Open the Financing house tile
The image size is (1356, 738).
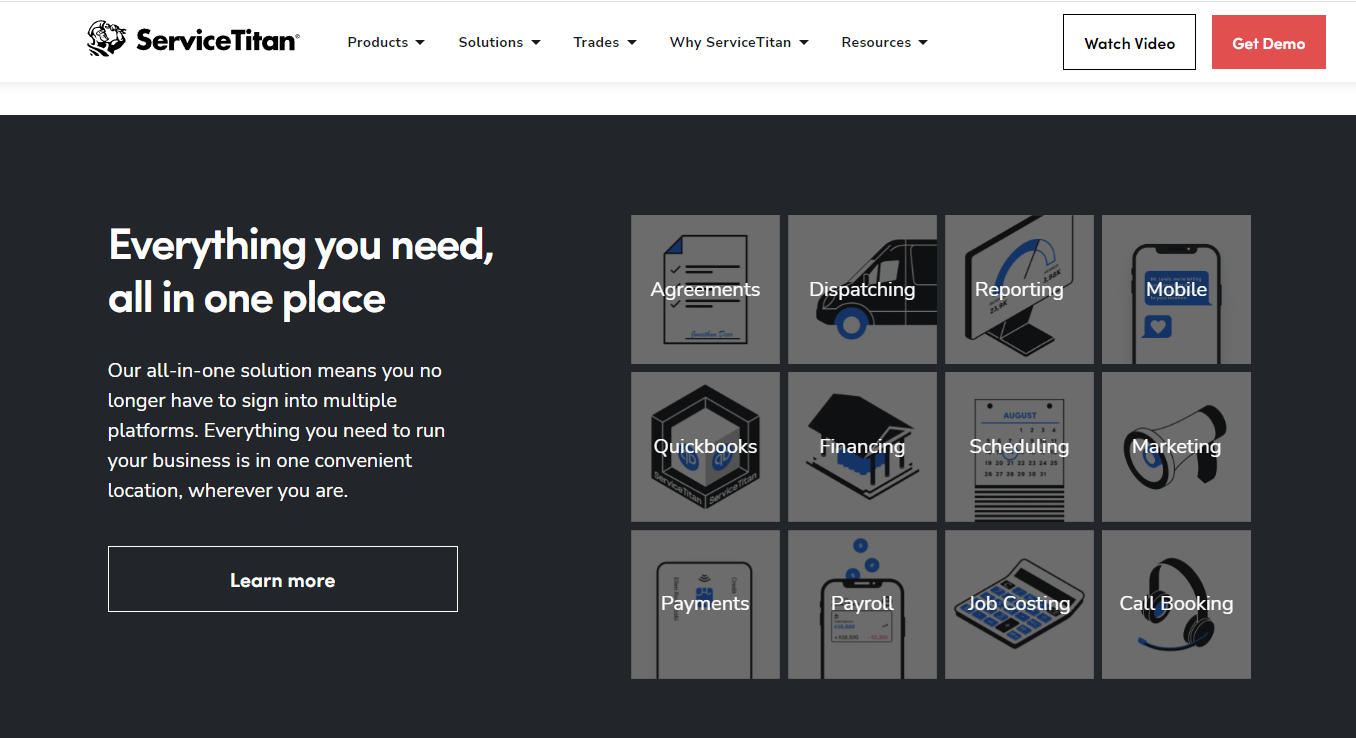pos(862,447)
